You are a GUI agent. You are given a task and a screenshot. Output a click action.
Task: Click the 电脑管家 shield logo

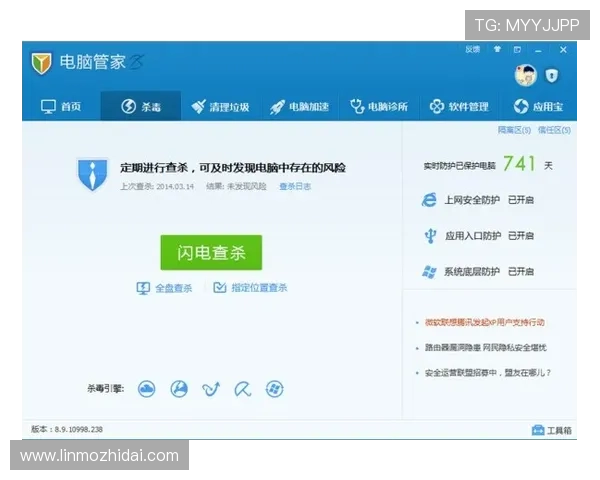[41, 63]
